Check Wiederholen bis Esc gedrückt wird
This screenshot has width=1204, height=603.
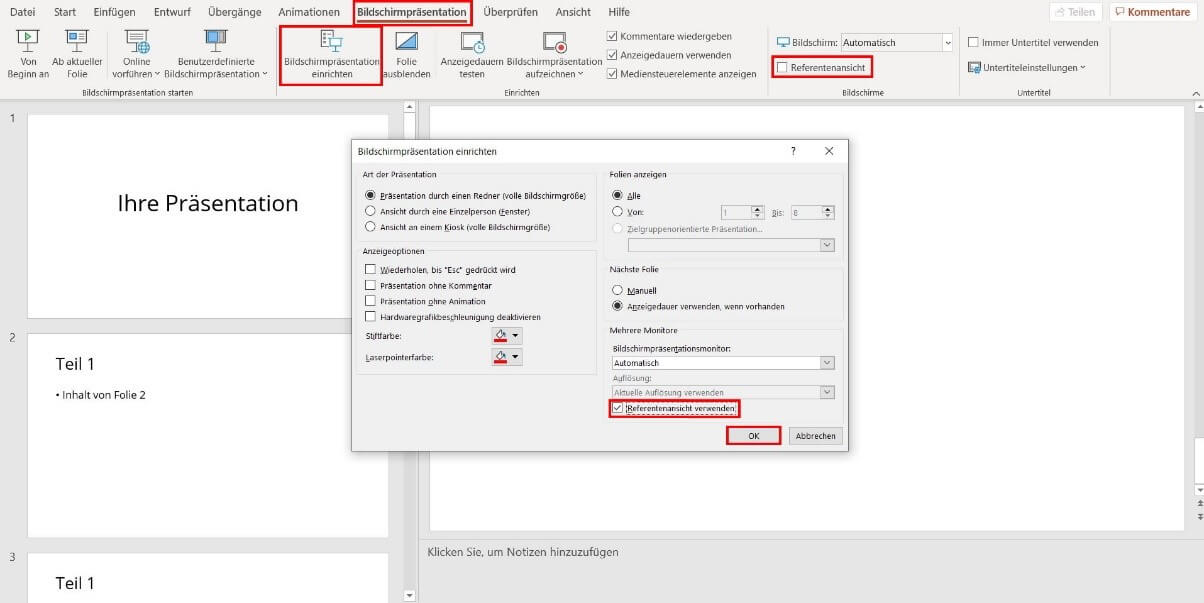[x=371, y=270]
